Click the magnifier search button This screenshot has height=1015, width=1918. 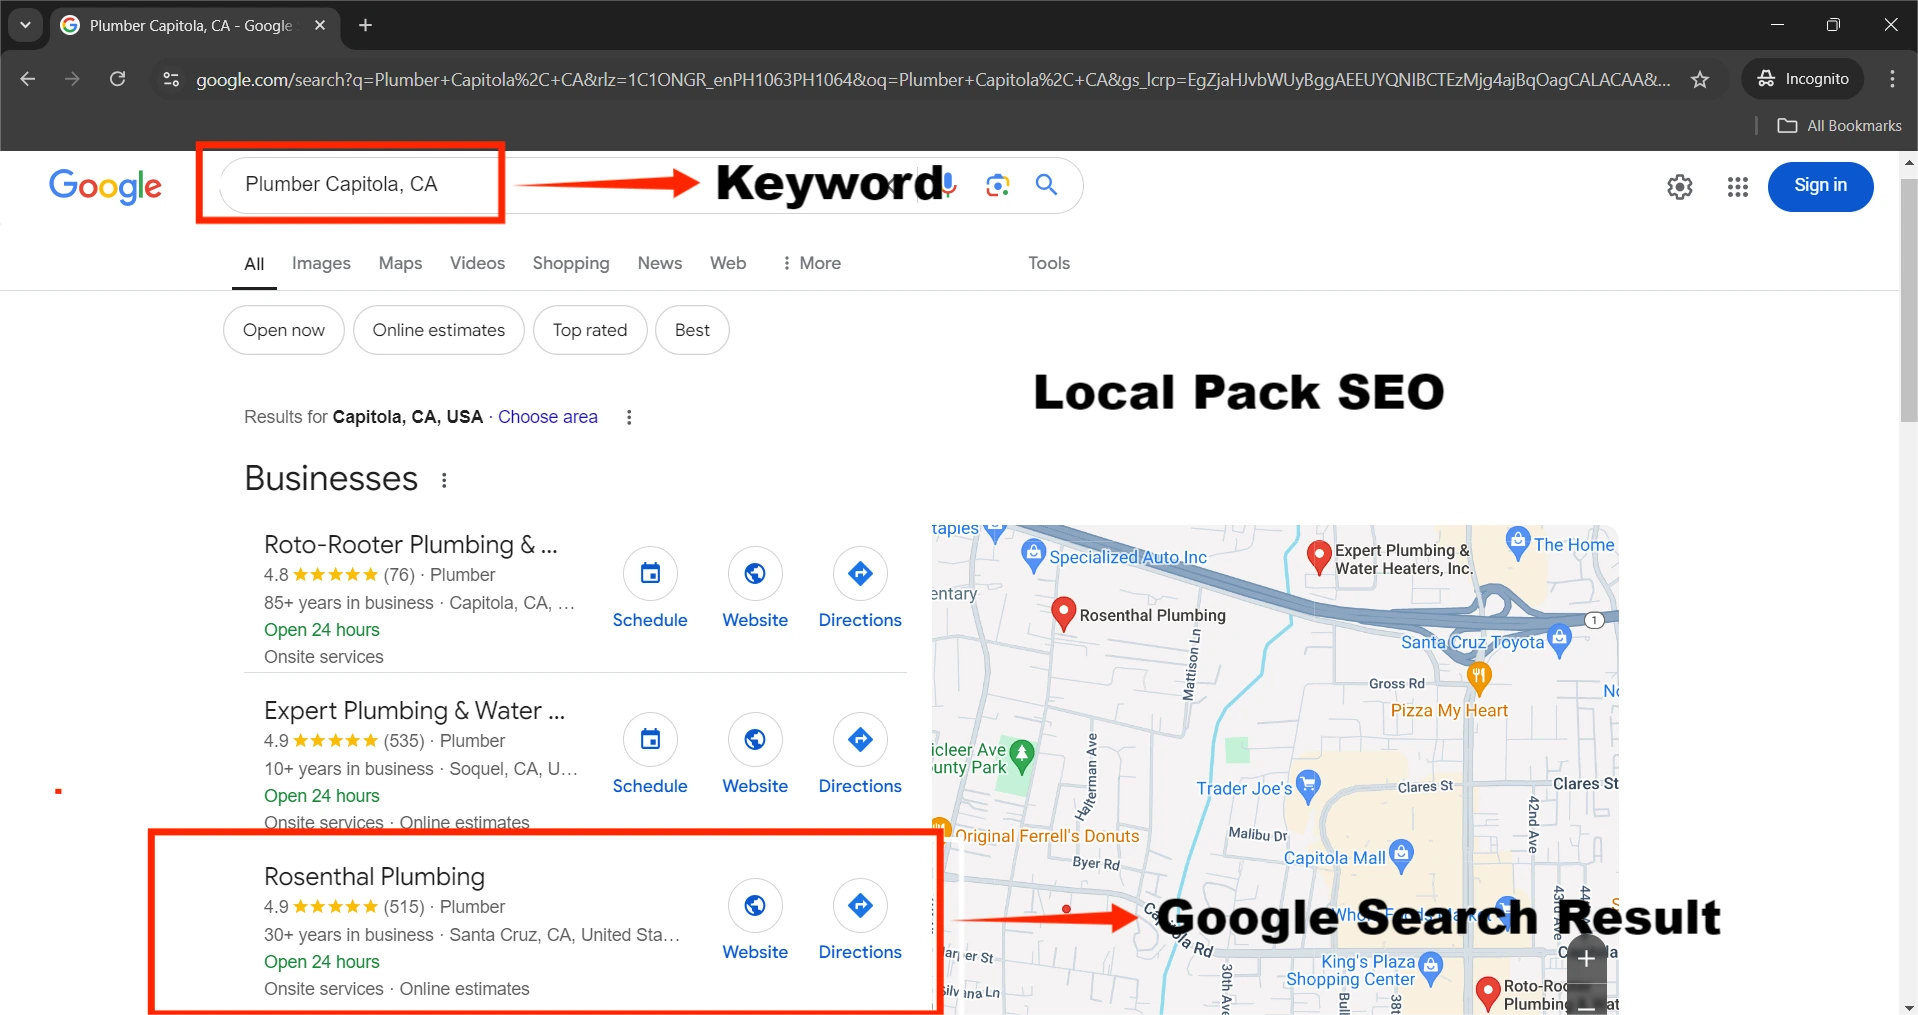[x=1046, y=185]
